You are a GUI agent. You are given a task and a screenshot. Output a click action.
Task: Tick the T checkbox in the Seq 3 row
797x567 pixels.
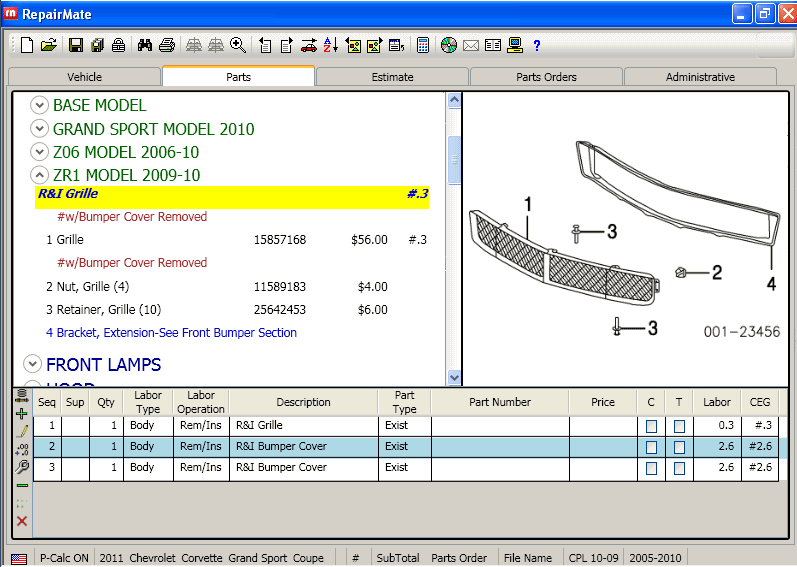[679, 468]
